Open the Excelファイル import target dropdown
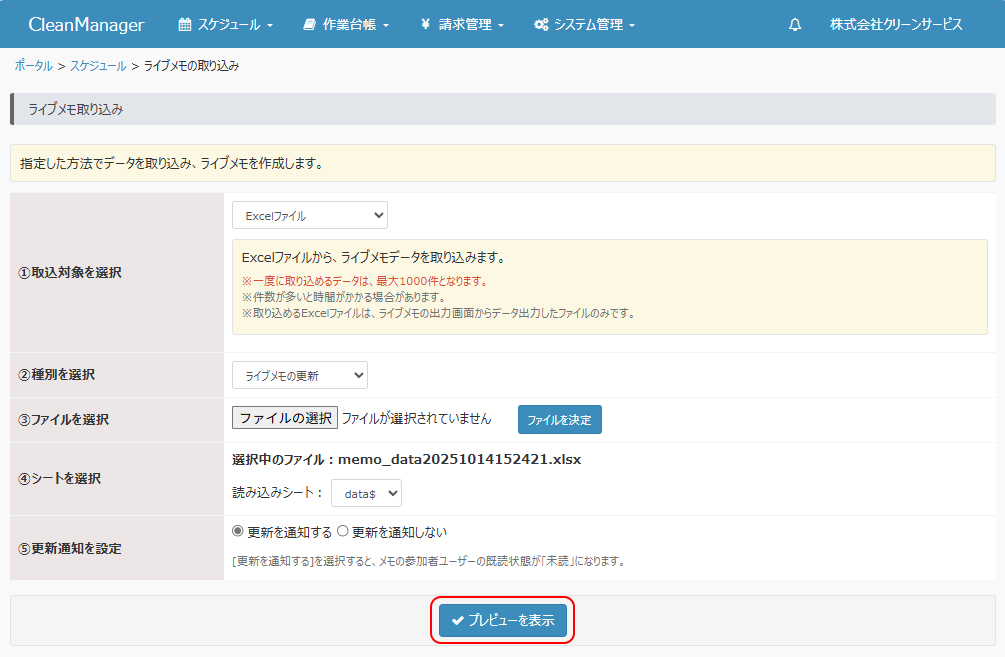The height and width of the screenshot is (657, 1005). tap(309, 215)
